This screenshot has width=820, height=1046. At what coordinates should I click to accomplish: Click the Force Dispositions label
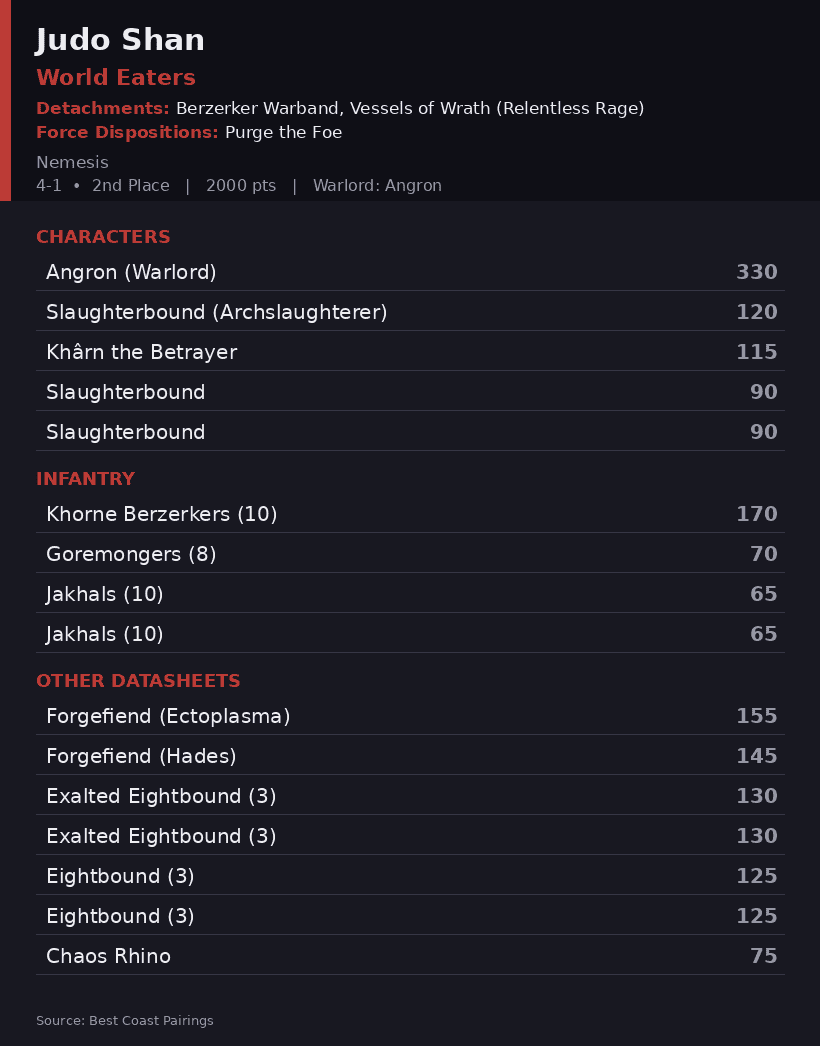click(127, 132)
